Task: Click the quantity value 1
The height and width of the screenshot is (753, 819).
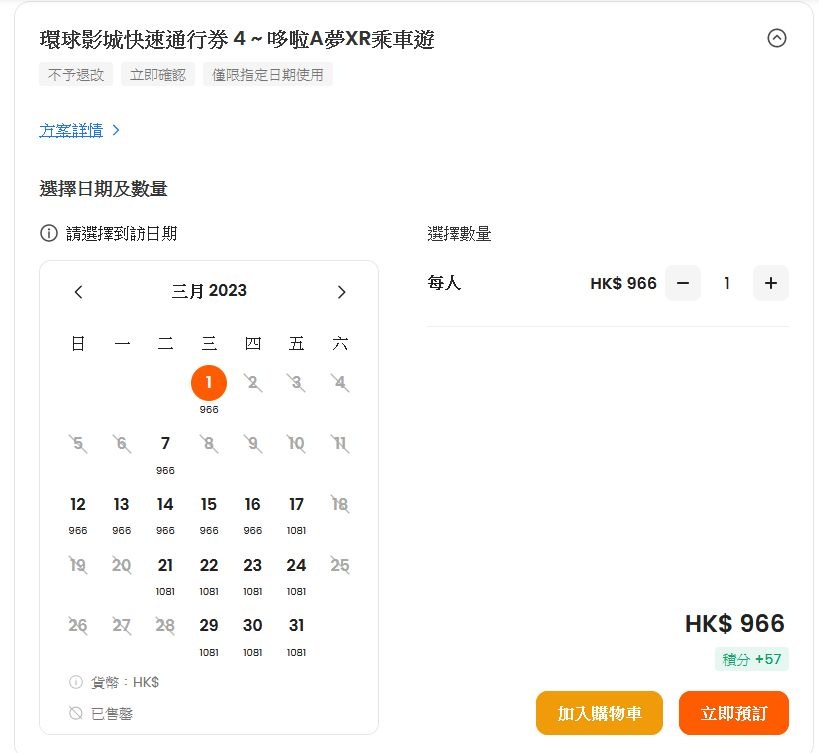Action: [727, 283]
